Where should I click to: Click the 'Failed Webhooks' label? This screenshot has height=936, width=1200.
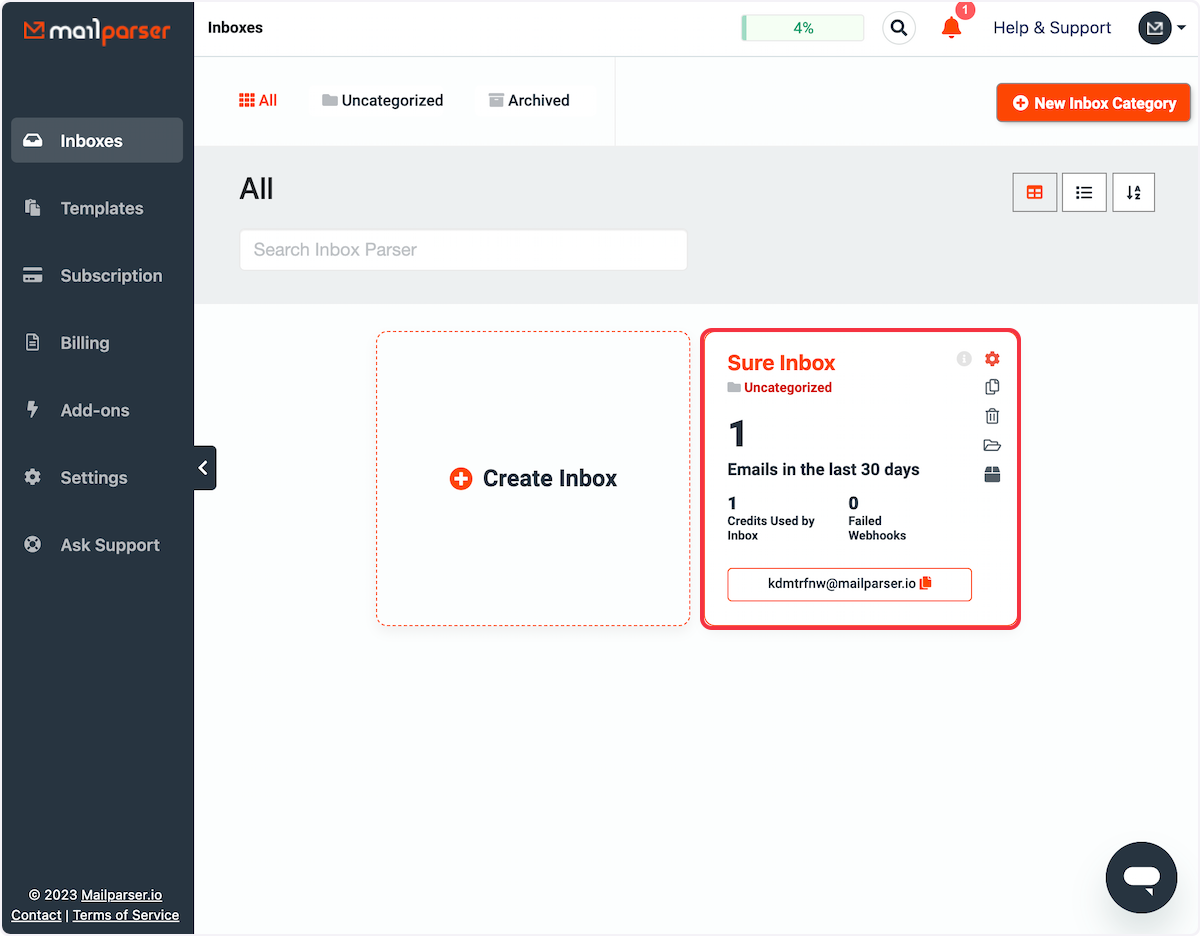click(x=877, y=528)
